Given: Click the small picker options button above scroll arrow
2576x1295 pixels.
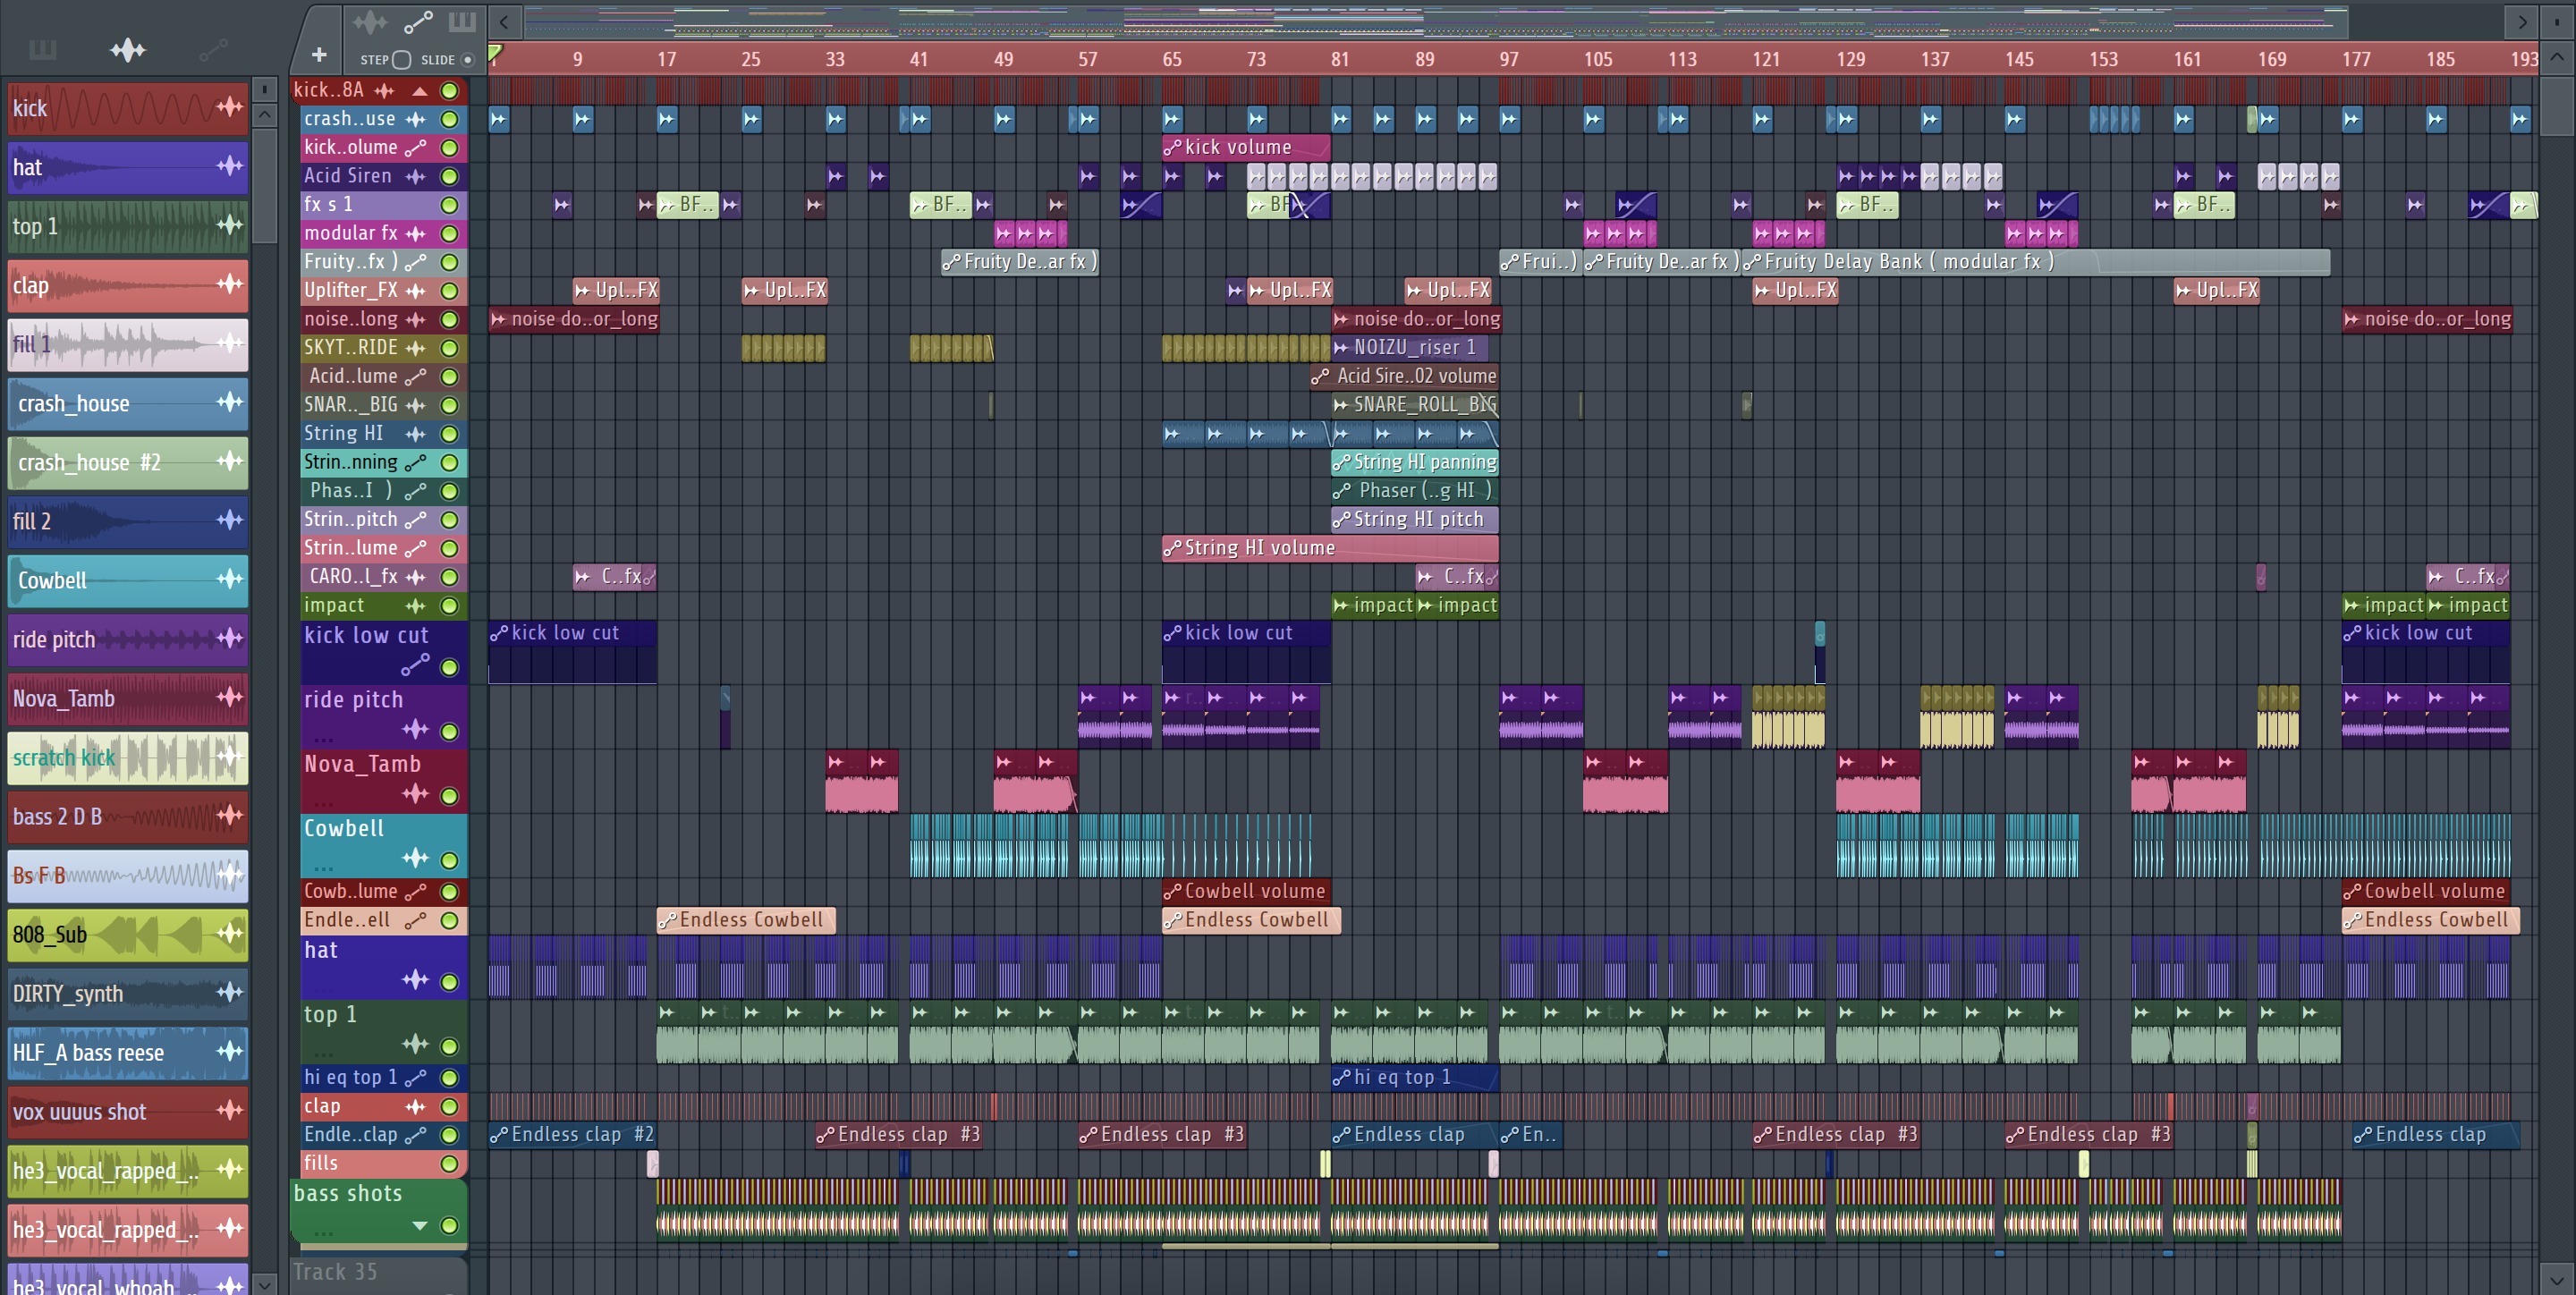Looking at the screenshot, I should (264, 89).
